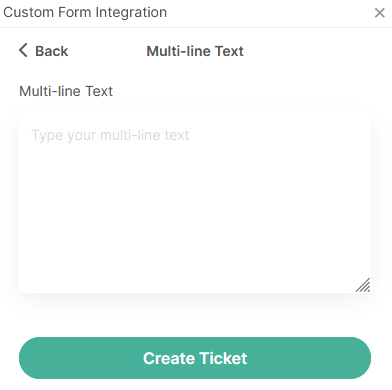Submit the form via green Create Ticket
The height and width of the screenshot is (390, 392).
[195, 358]
